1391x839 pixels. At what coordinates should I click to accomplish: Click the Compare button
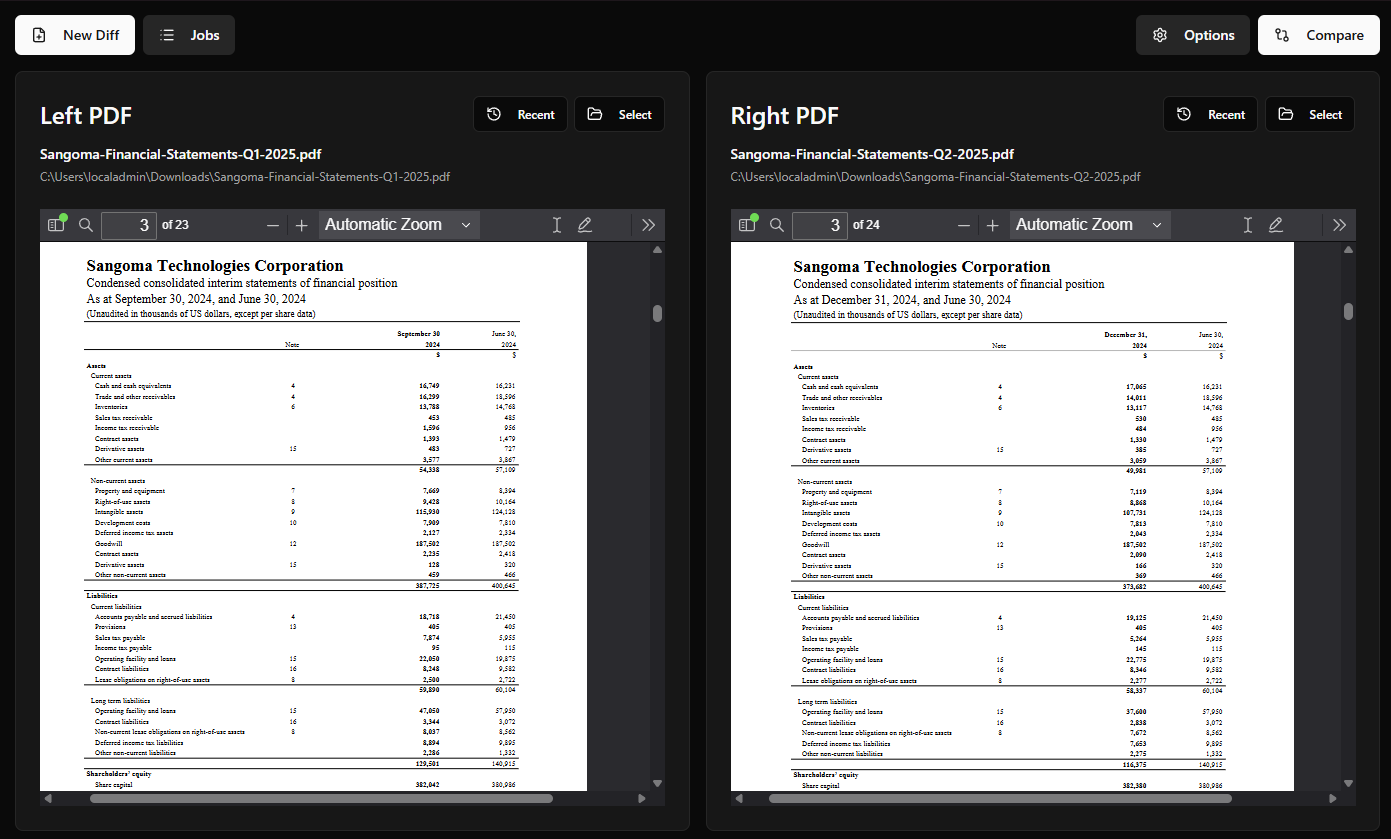tap(1319, 35)
